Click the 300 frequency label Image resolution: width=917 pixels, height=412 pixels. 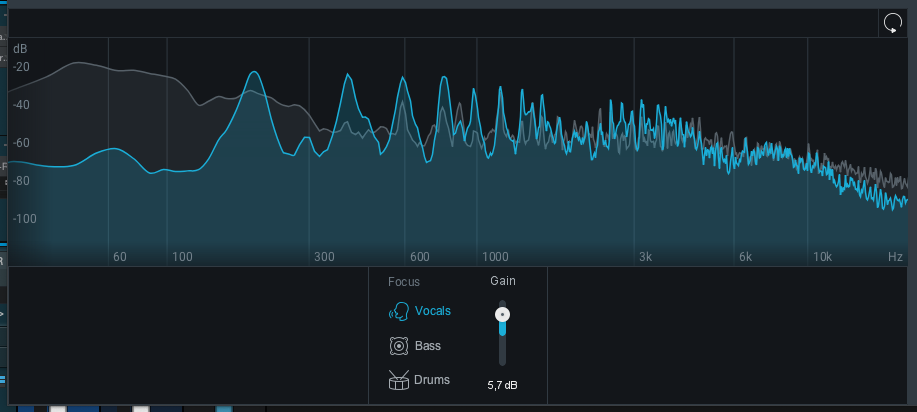pos(324,257)
